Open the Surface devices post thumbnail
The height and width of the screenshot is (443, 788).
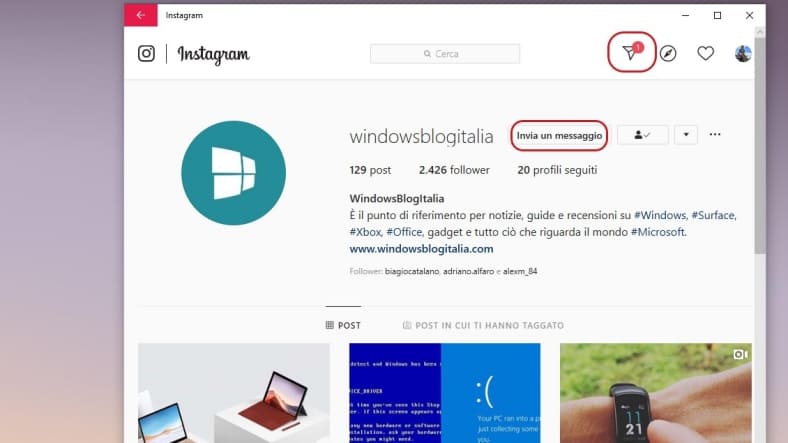tap(234, 393)
